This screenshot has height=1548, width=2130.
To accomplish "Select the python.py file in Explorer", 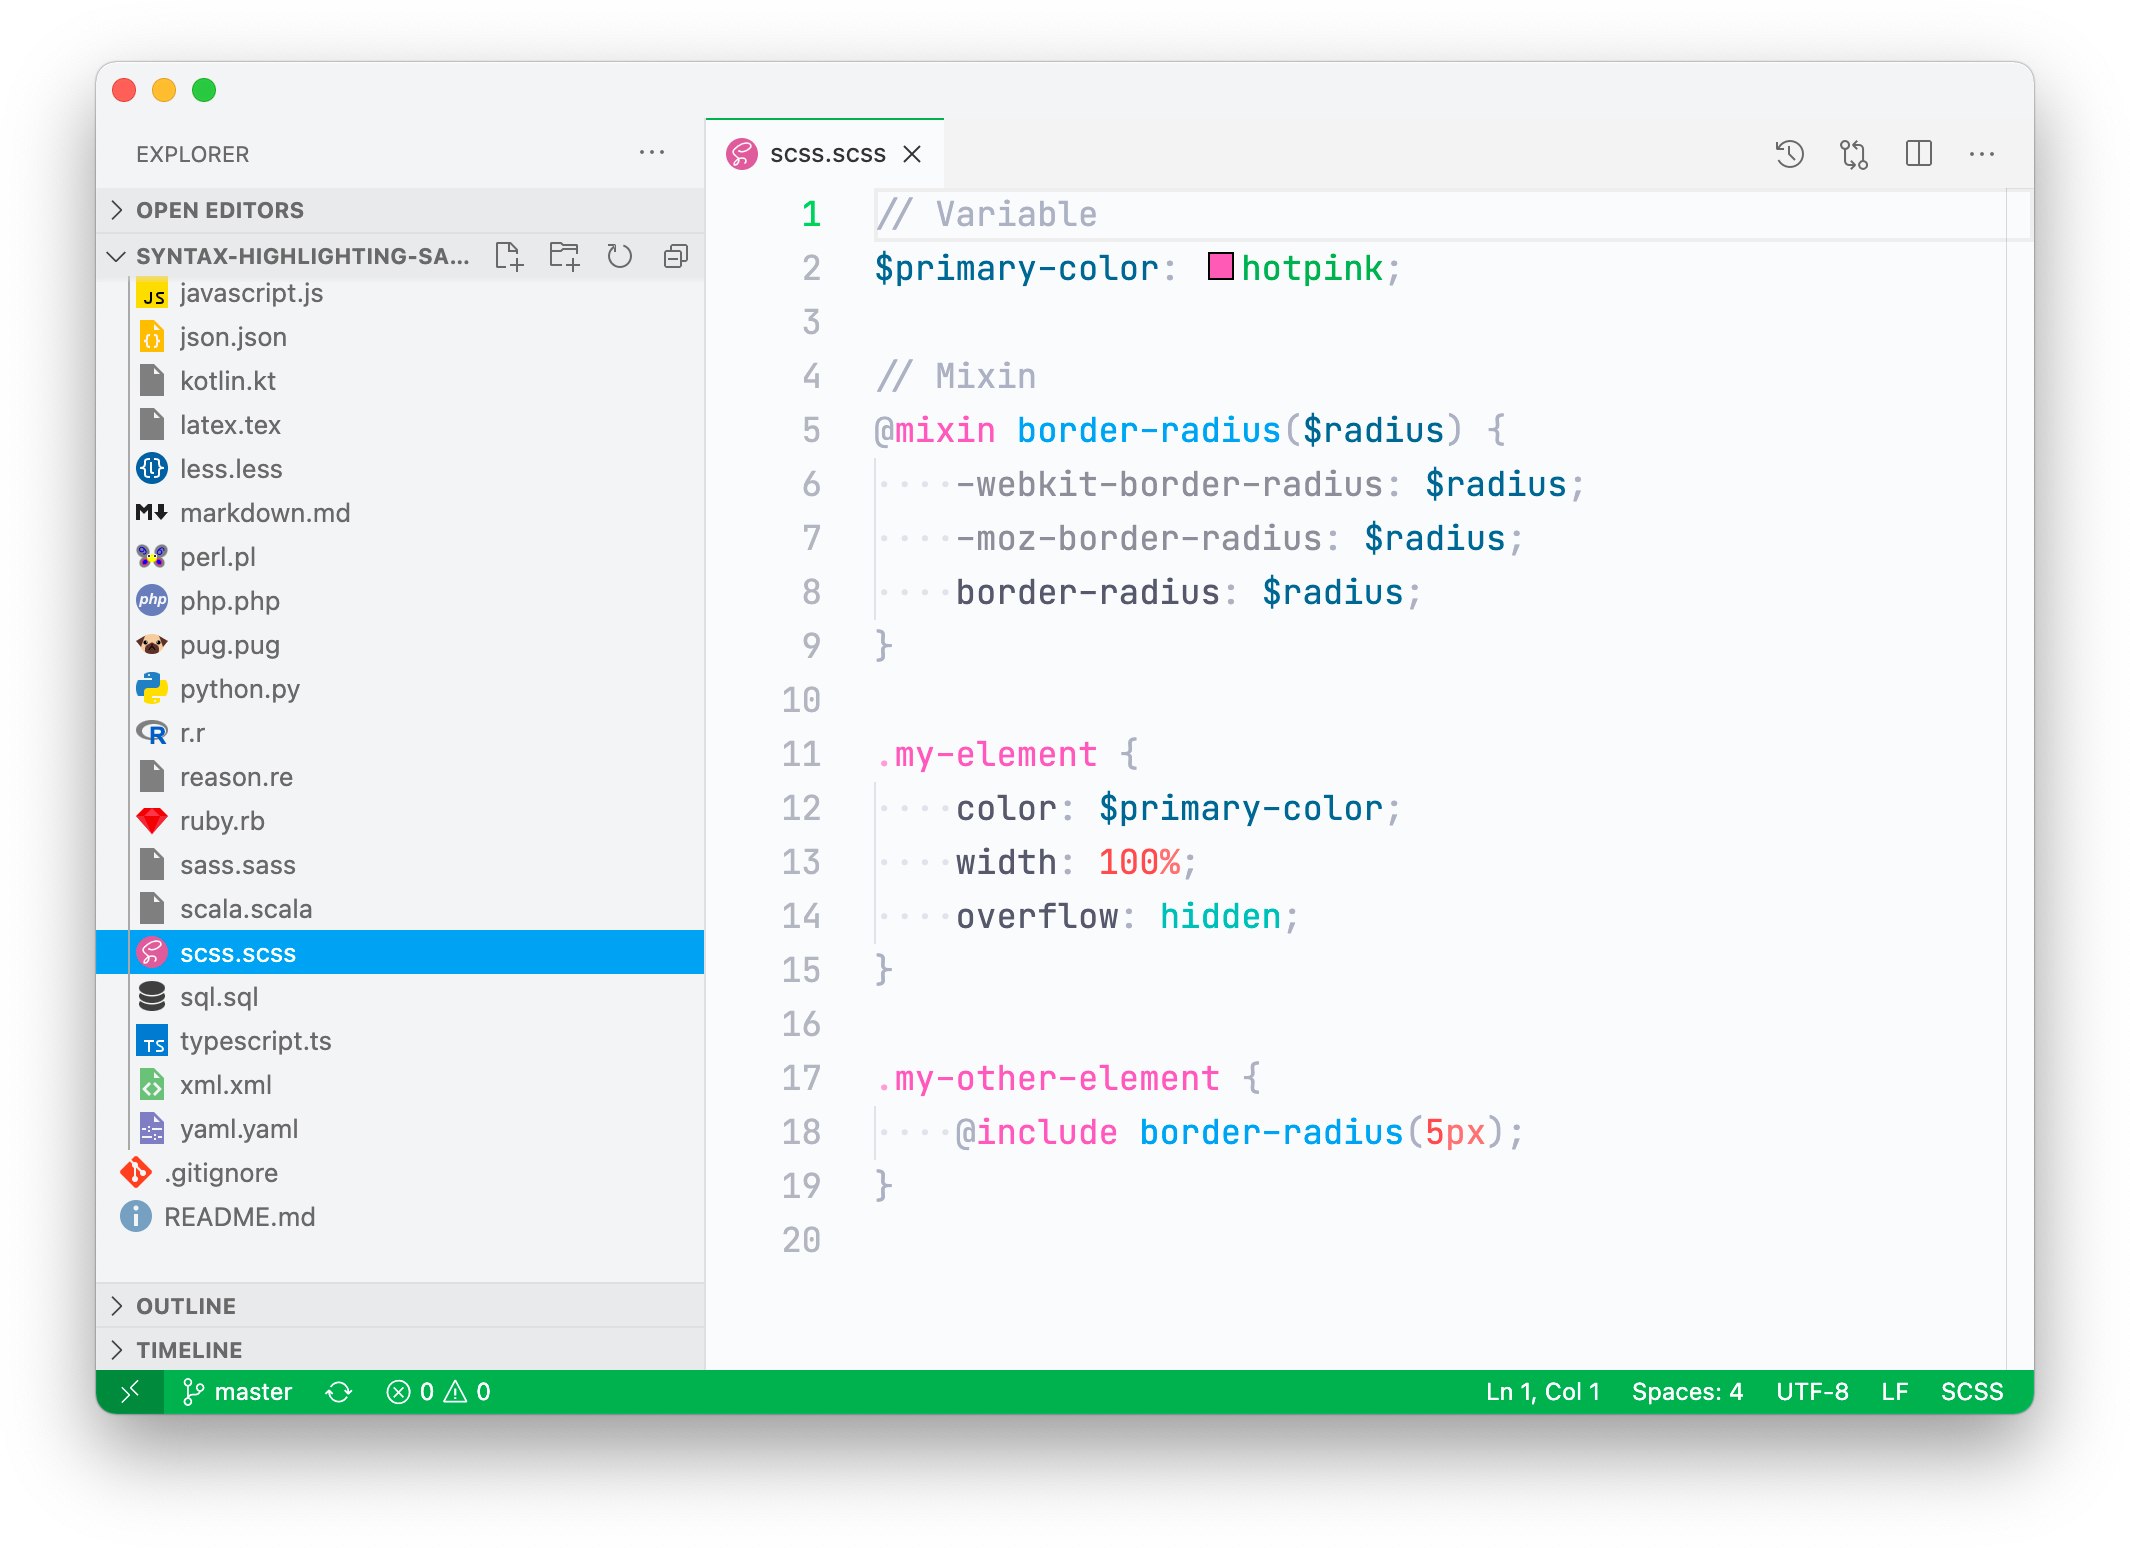I will click(x=238, y=688).
